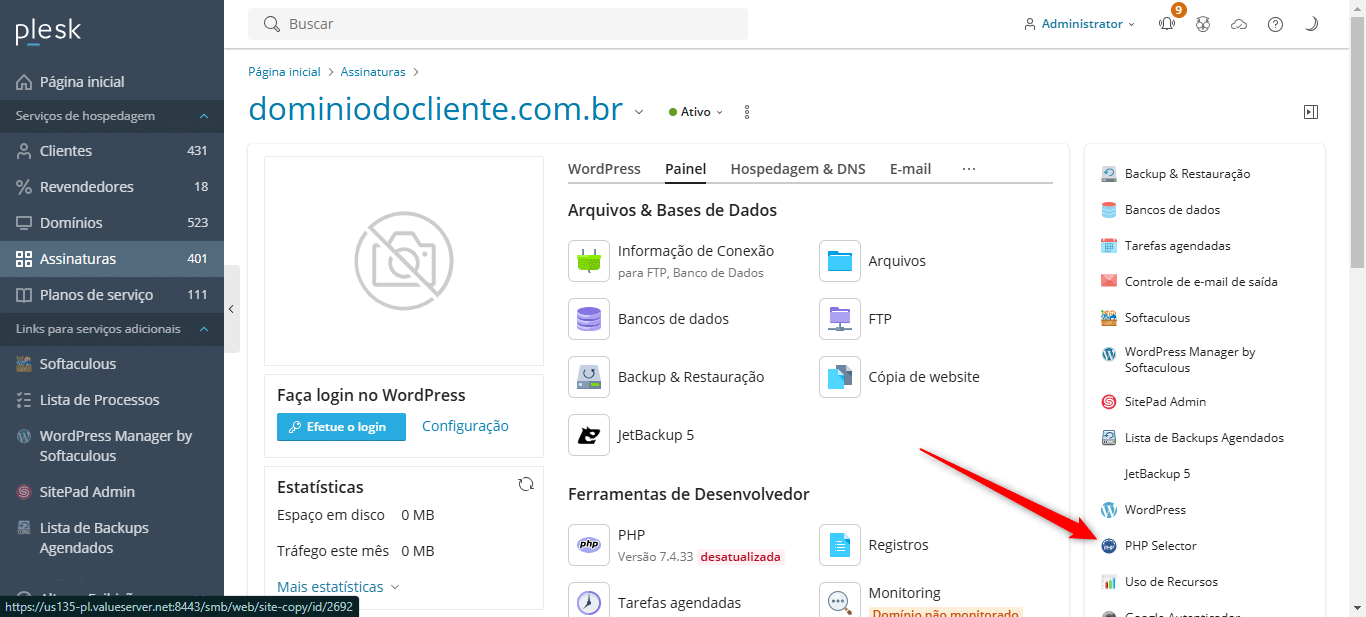Open the FTP tool icon
The width and height of the screenshot is (1366, 617).
pos(840,319)
